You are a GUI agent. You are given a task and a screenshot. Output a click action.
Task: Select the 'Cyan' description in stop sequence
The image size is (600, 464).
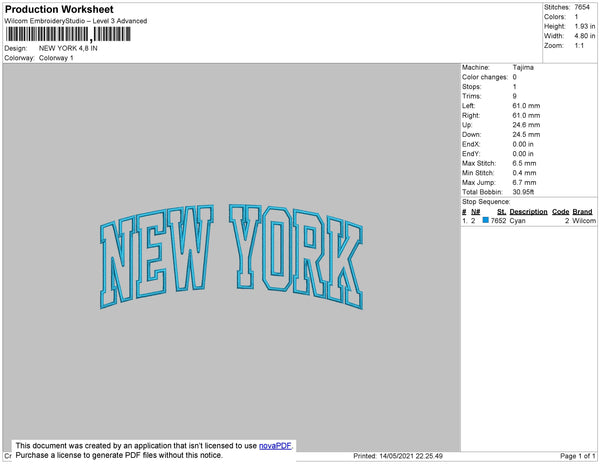coord(517,221)
